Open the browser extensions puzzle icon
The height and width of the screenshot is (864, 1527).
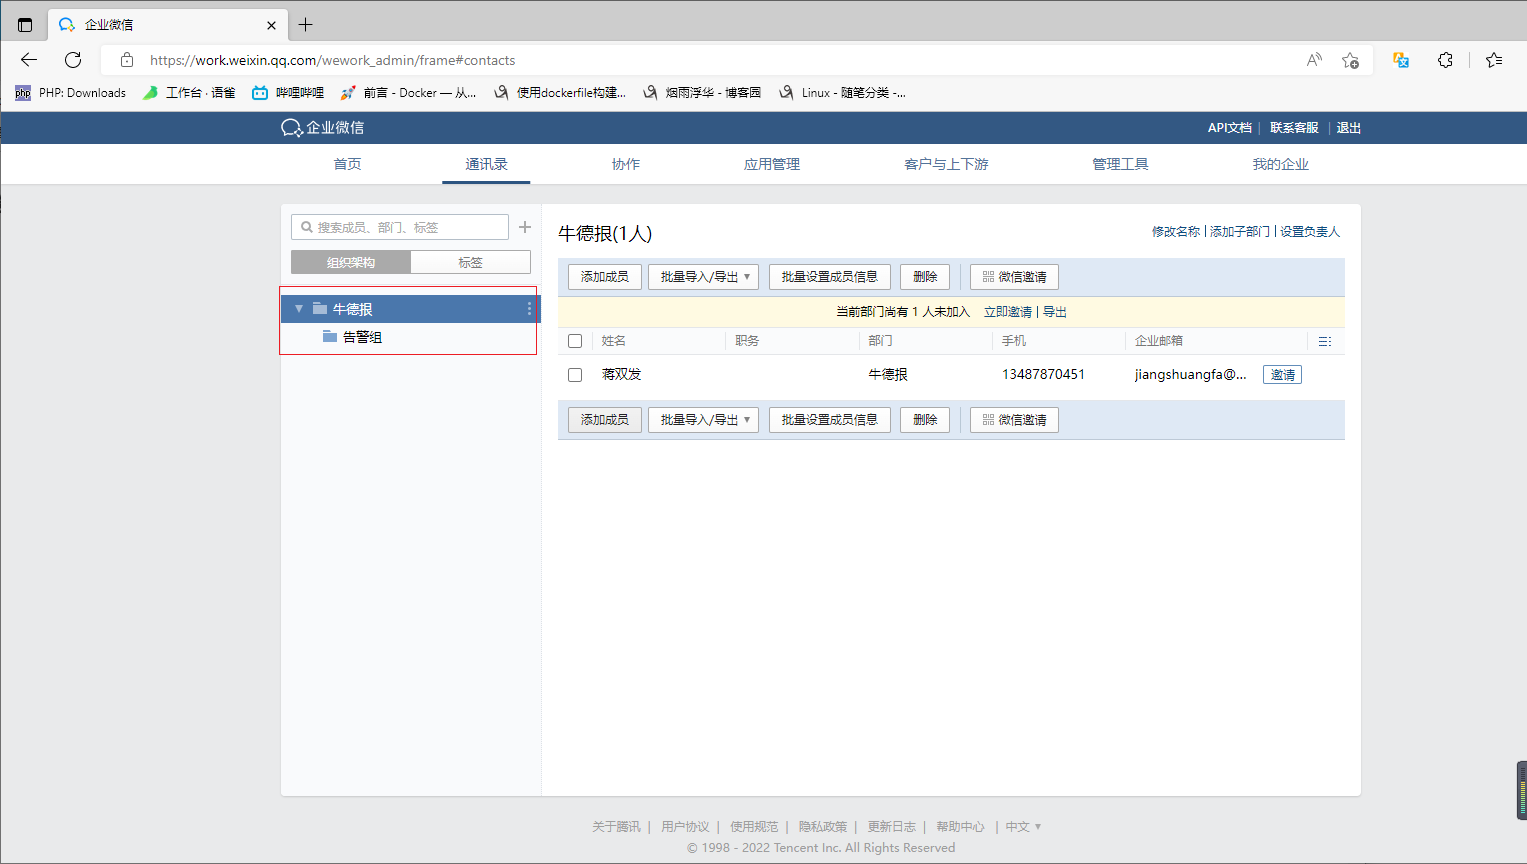click(1445, 60)
